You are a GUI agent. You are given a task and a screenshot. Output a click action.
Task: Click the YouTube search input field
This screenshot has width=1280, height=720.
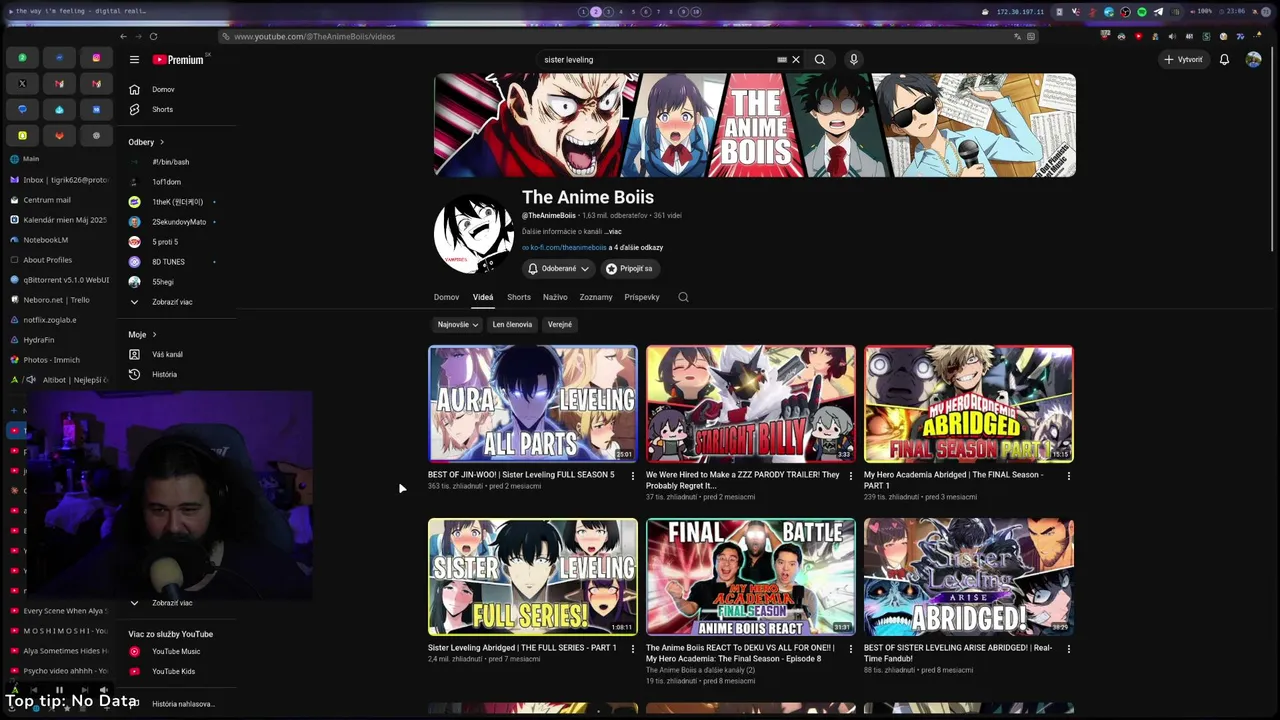tap(660, 60)
